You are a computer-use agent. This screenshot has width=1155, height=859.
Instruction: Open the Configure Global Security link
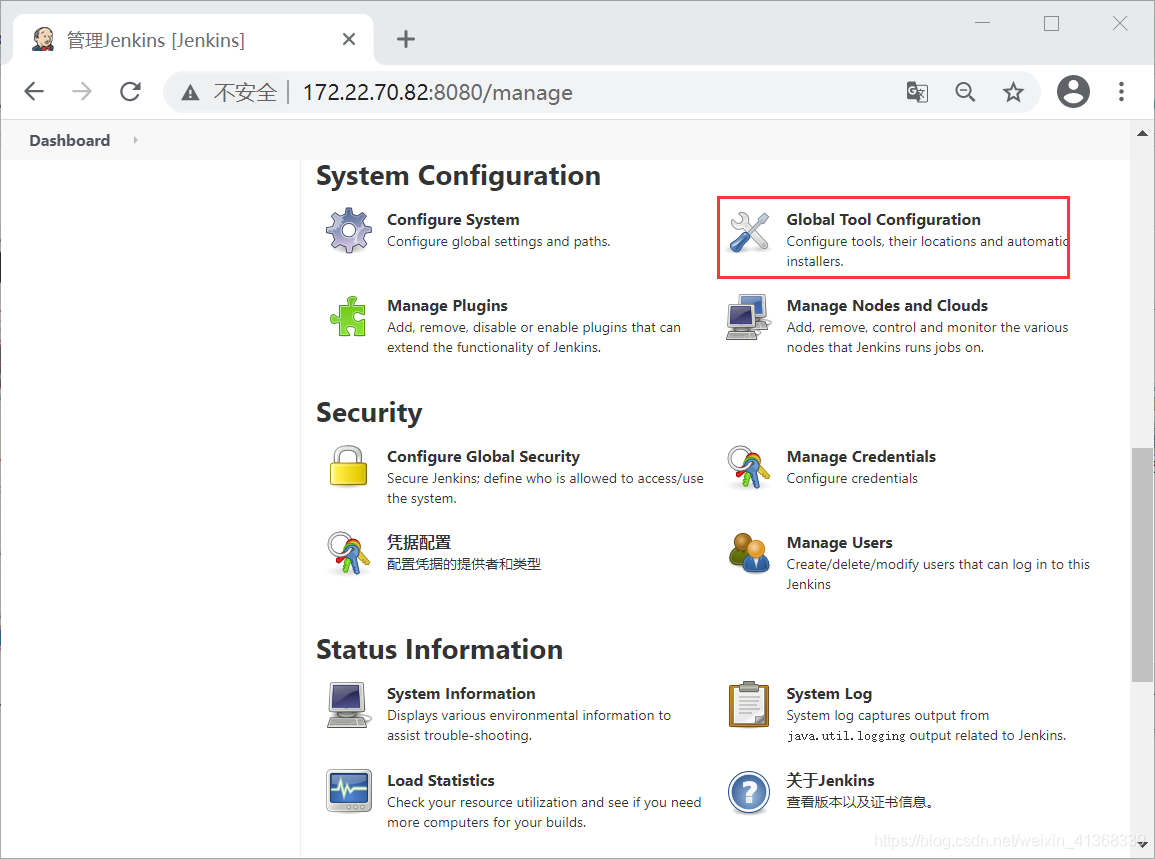point(483,457)
